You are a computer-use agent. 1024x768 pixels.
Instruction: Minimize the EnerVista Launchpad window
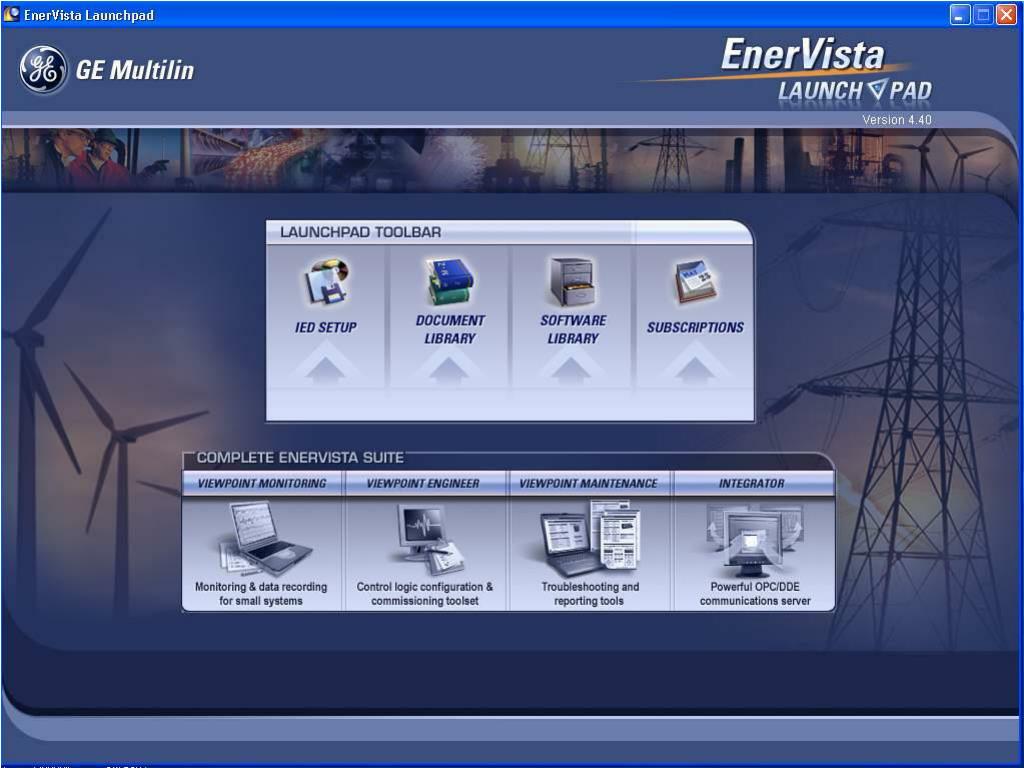pos(959,14)
